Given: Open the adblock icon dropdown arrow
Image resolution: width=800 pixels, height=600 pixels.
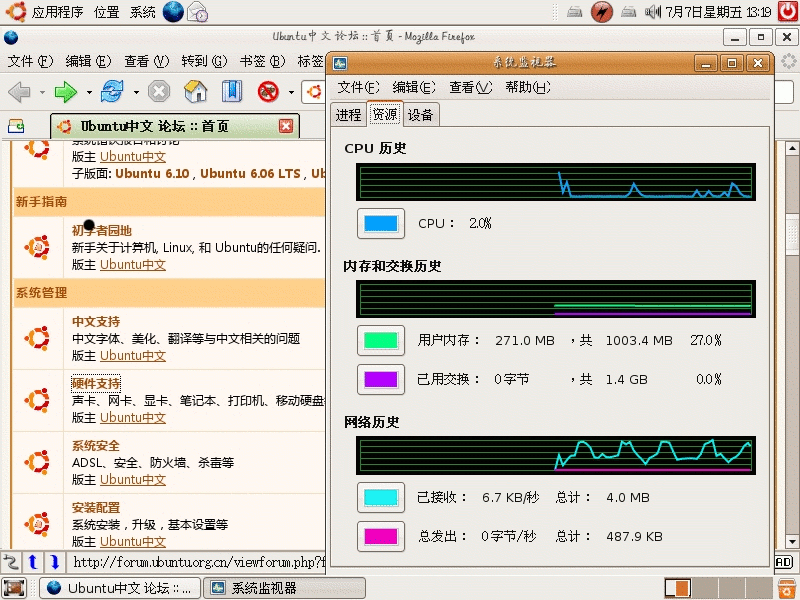Looking at the screenshot, I should (291, 93).
